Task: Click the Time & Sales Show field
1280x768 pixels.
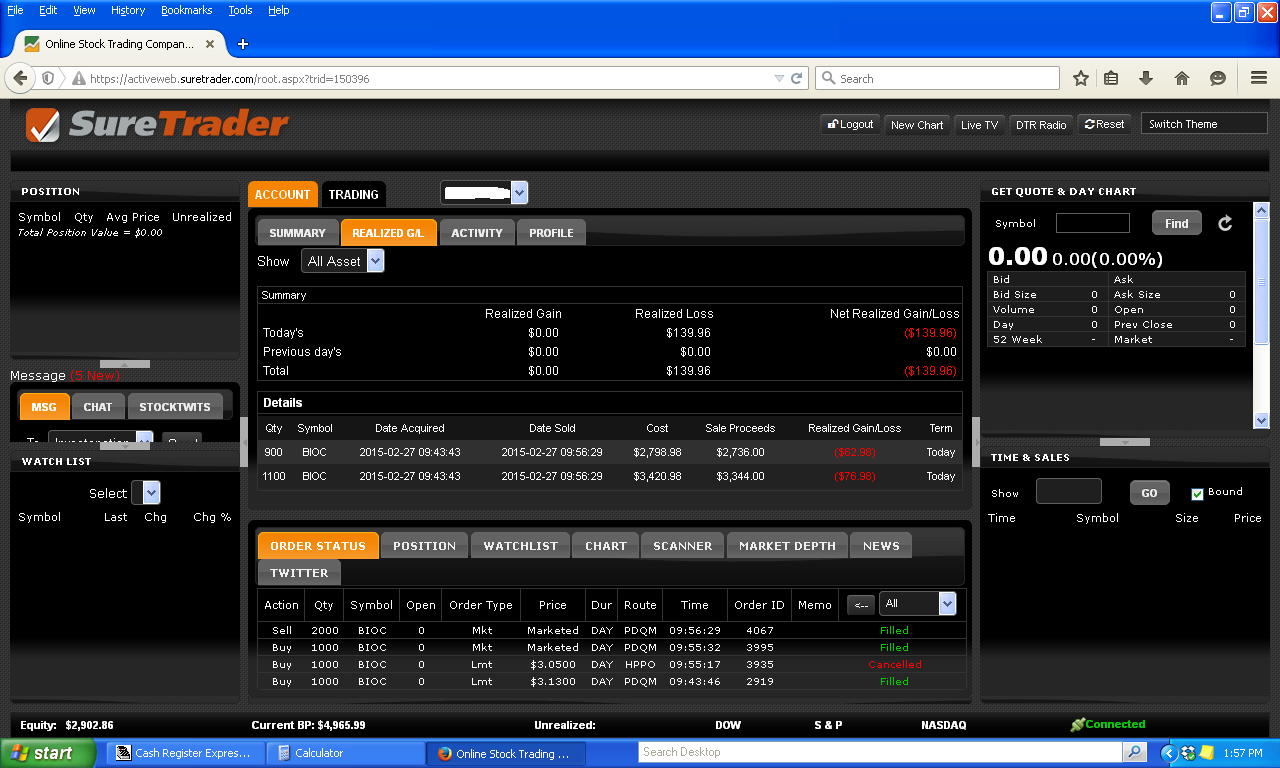Action: click(1069, 491)
